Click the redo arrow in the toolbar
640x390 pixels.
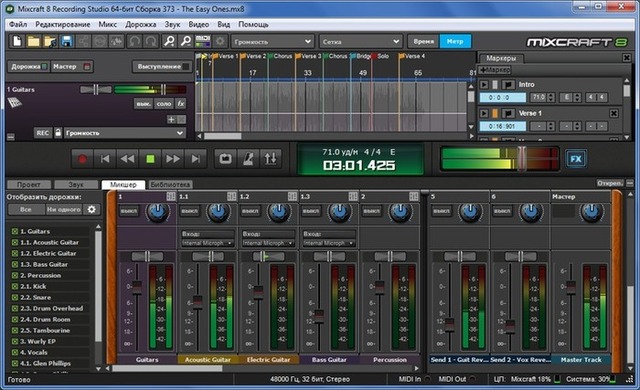coord(151,41)
